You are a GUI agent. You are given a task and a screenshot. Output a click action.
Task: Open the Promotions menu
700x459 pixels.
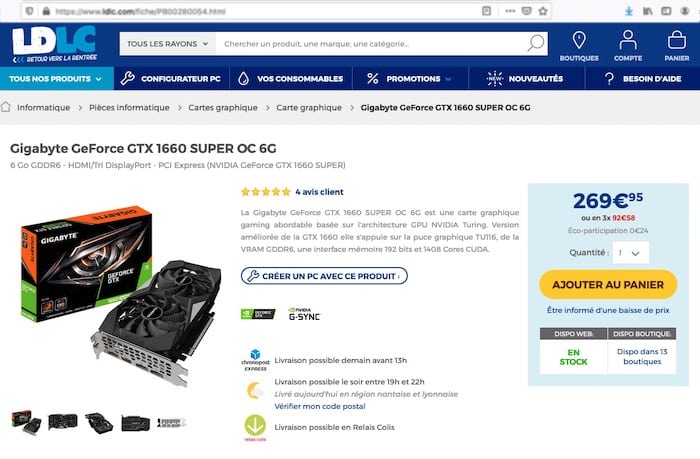(410, 79)
